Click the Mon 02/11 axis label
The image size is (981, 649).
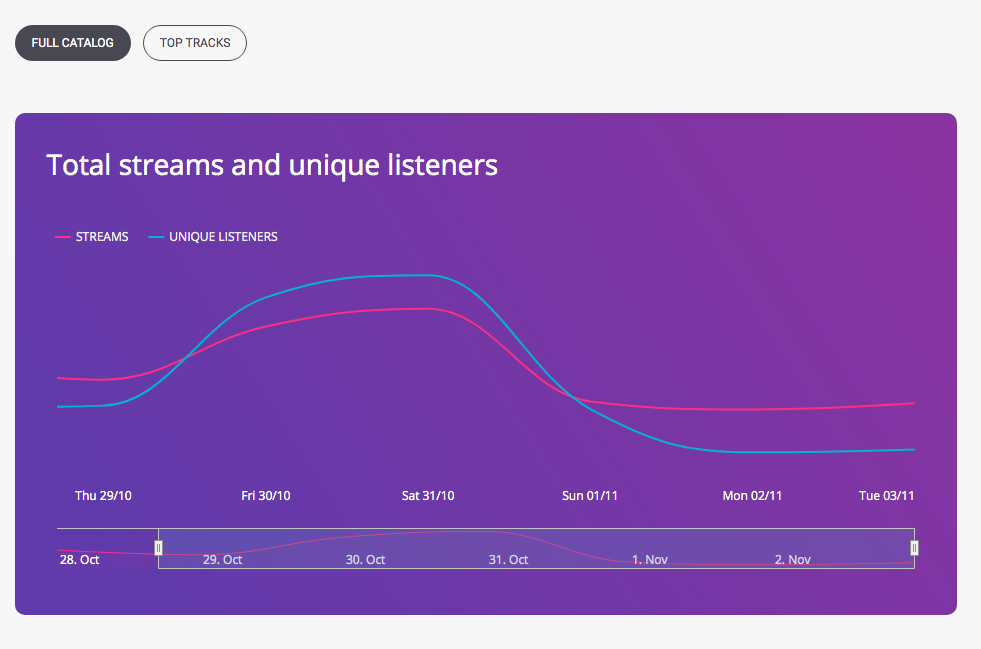pos(752,496)
